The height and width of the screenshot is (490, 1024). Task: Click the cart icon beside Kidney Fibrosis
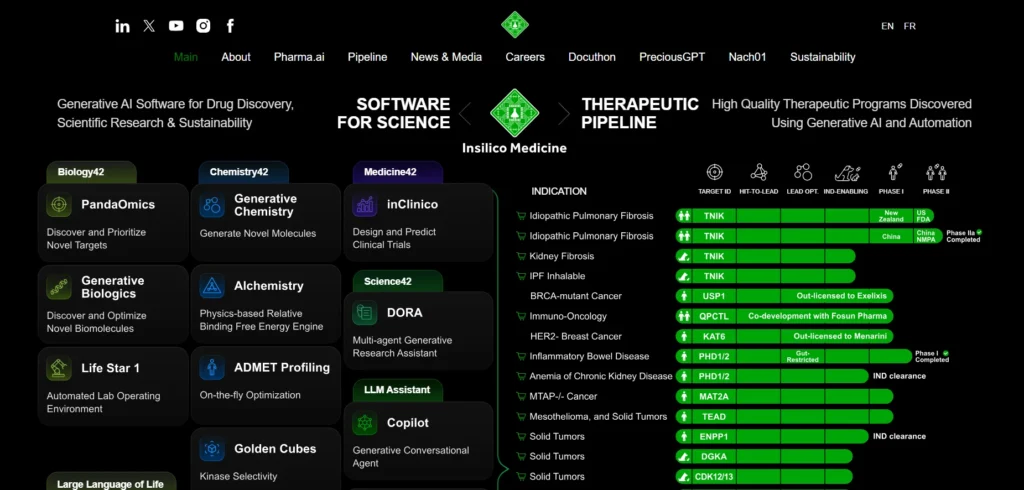point(521,256)
